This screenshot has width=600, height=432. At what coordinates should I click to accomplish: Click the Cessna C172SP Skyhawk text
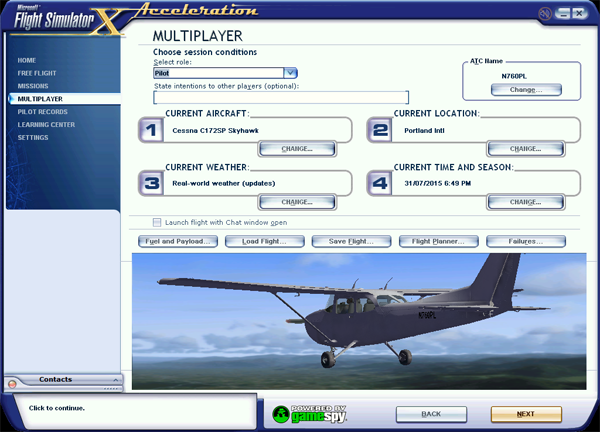(215, 130)
